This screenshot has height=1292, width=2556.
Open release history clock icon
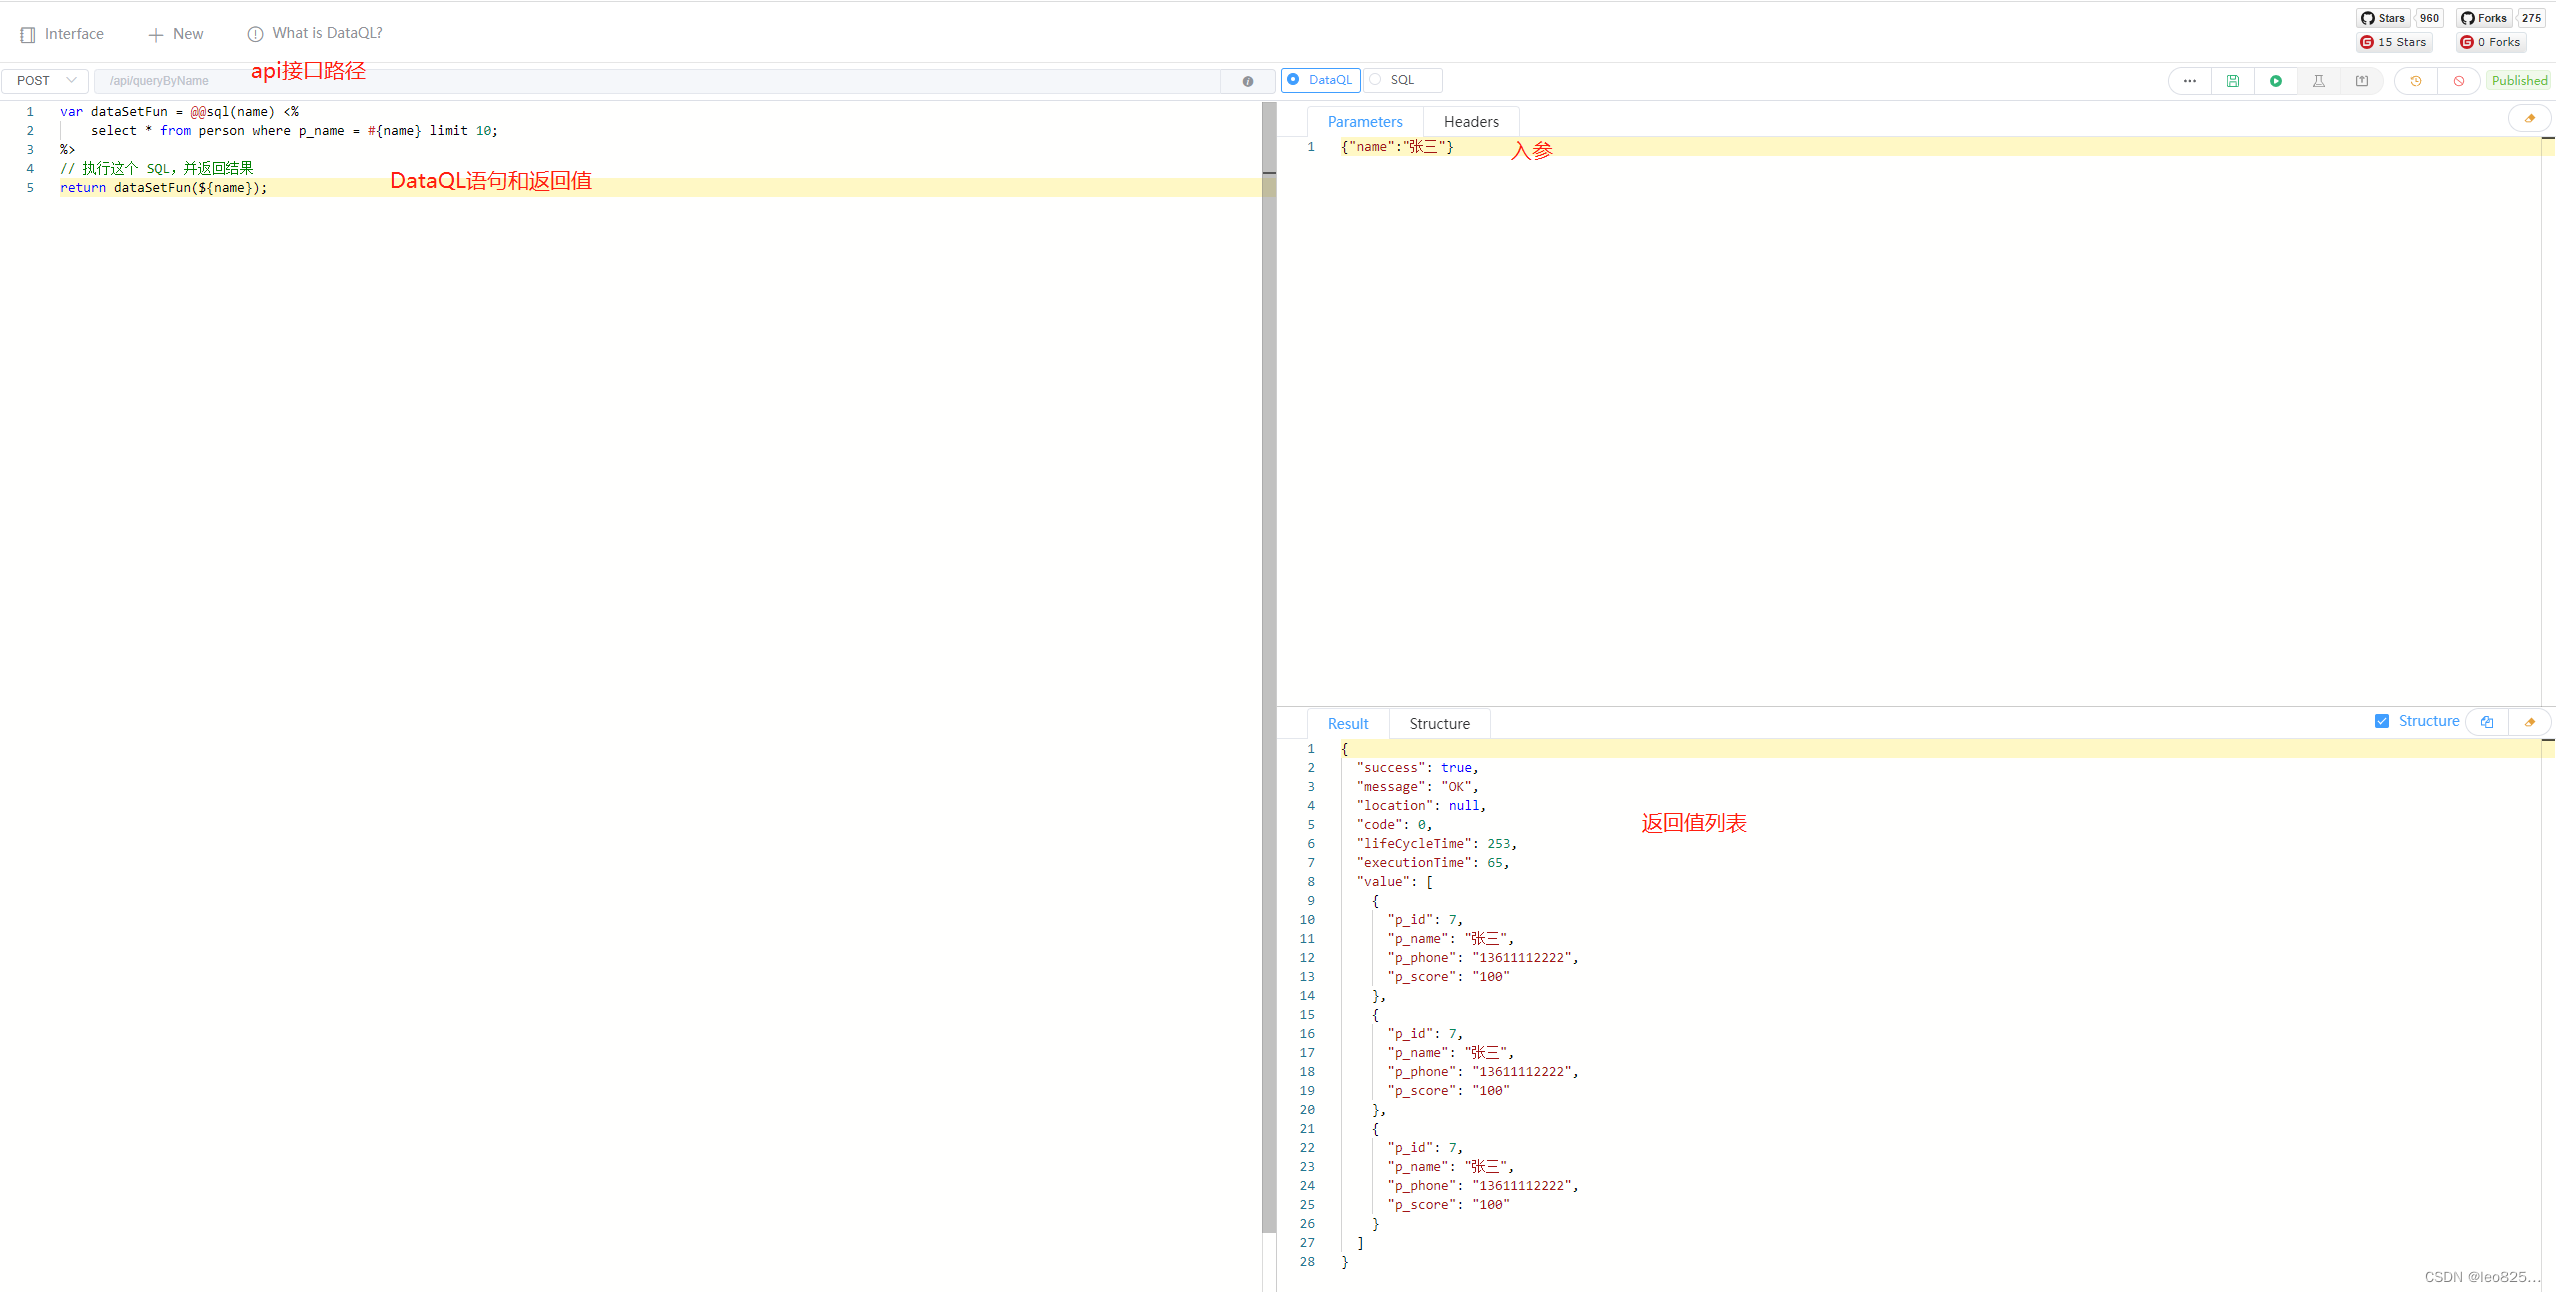[2415, 81]
